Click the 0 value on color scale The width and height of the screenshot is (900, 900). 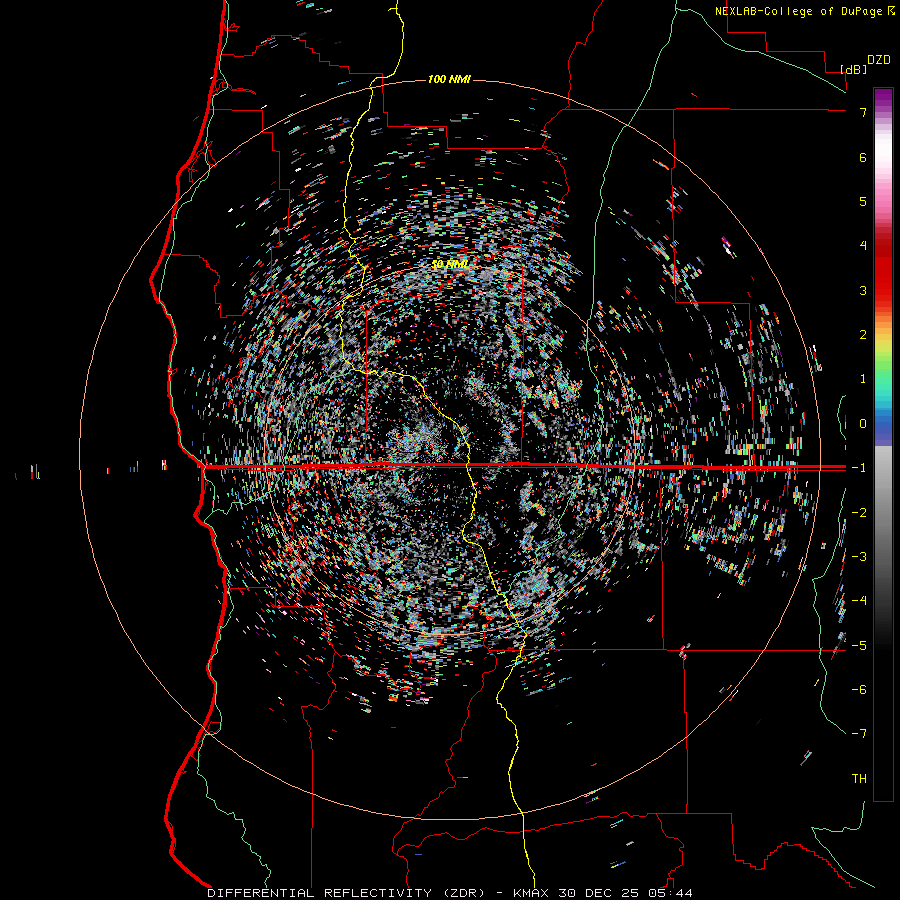[x=863, y=424]
